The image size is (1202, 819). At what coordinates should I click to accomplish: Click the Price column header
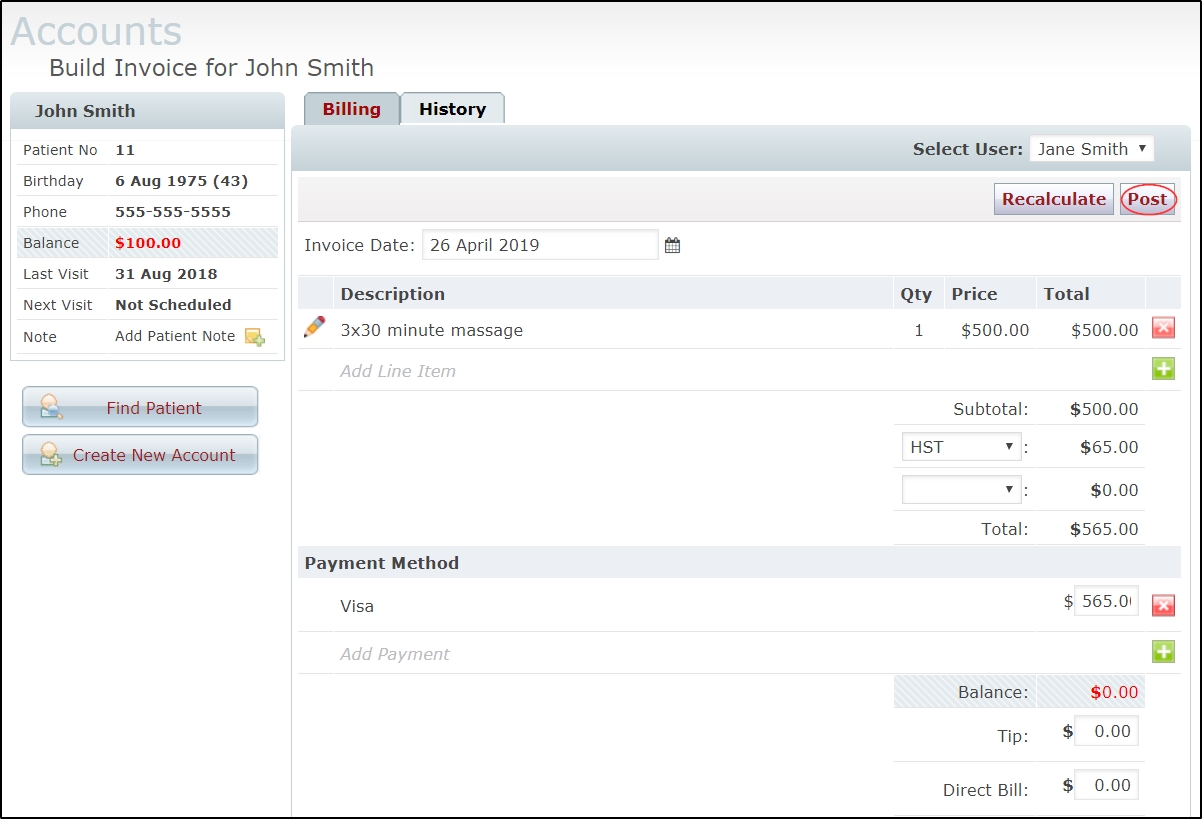tap(974, 294)
